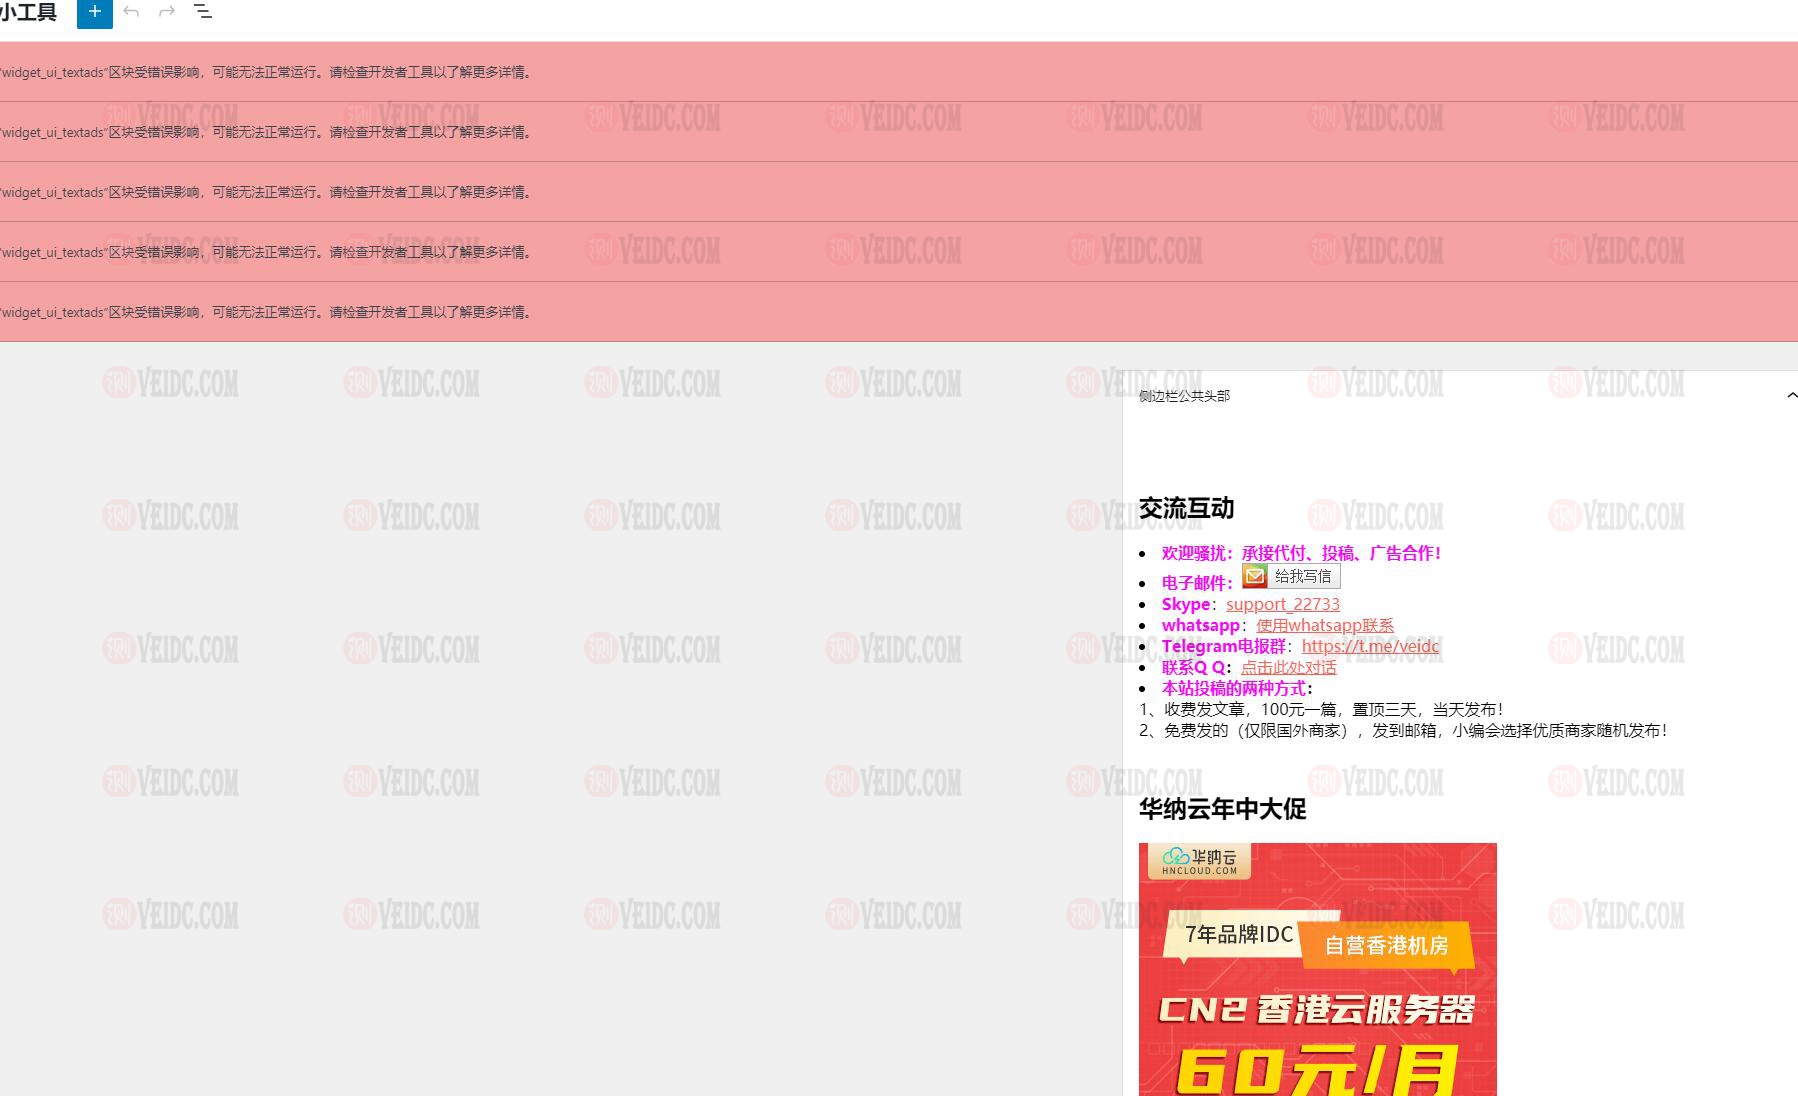
Task: Select the 华纳云年中大促 heading
Action: point(1223,809)
